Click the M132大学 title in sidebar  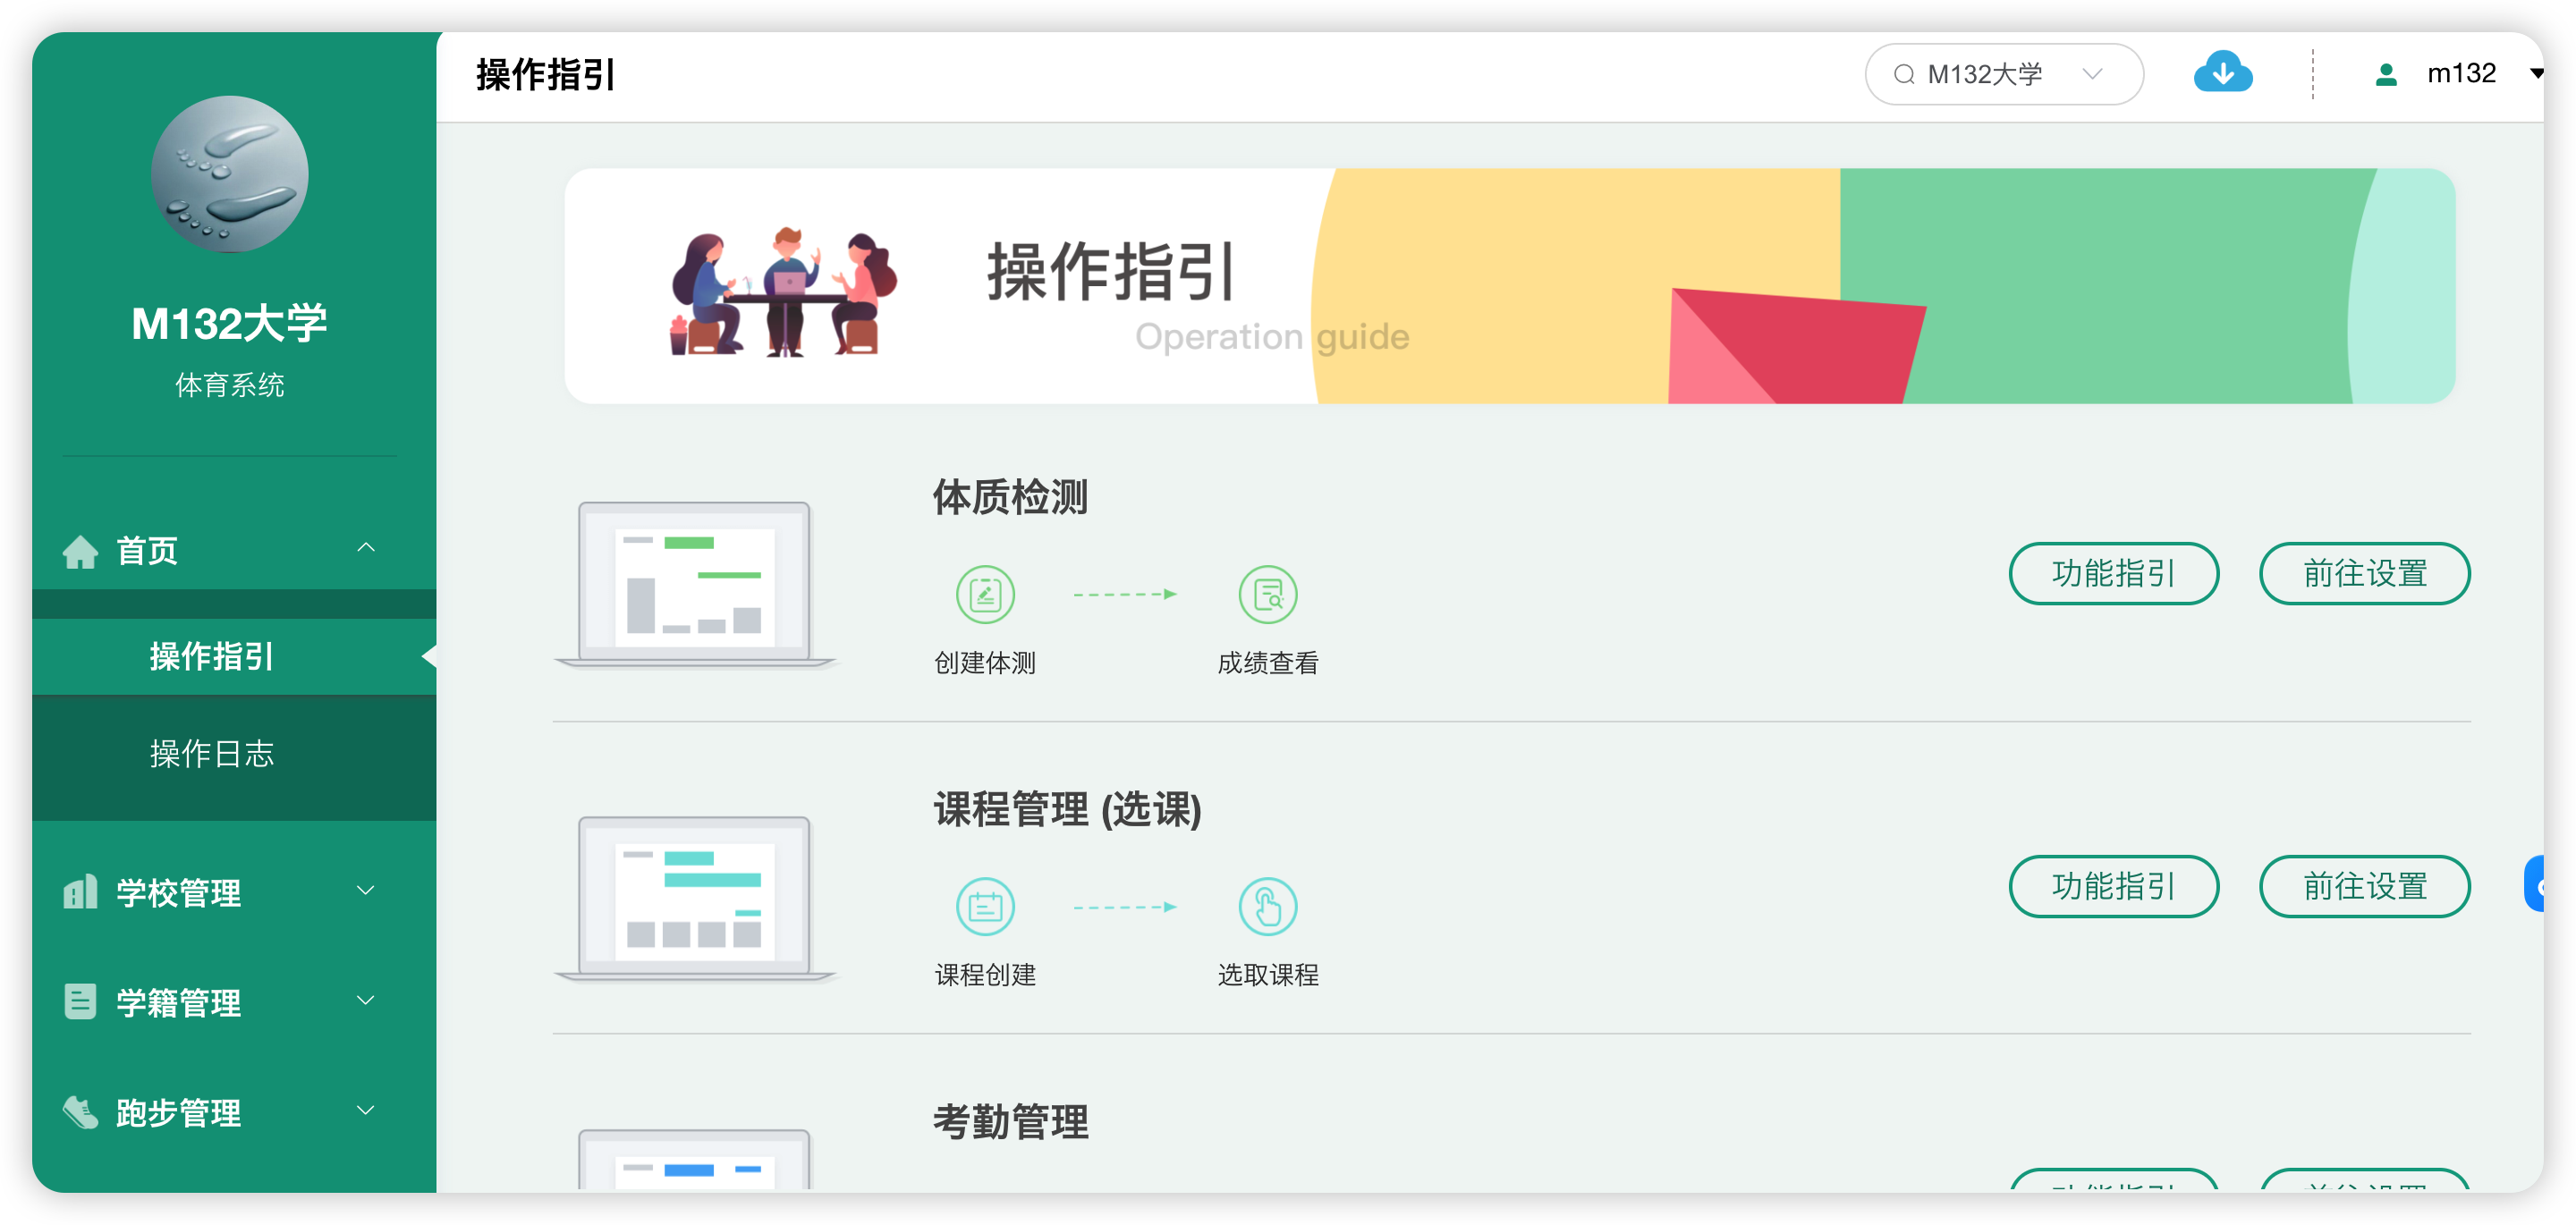pyautogui.click(x=229, y=323)
